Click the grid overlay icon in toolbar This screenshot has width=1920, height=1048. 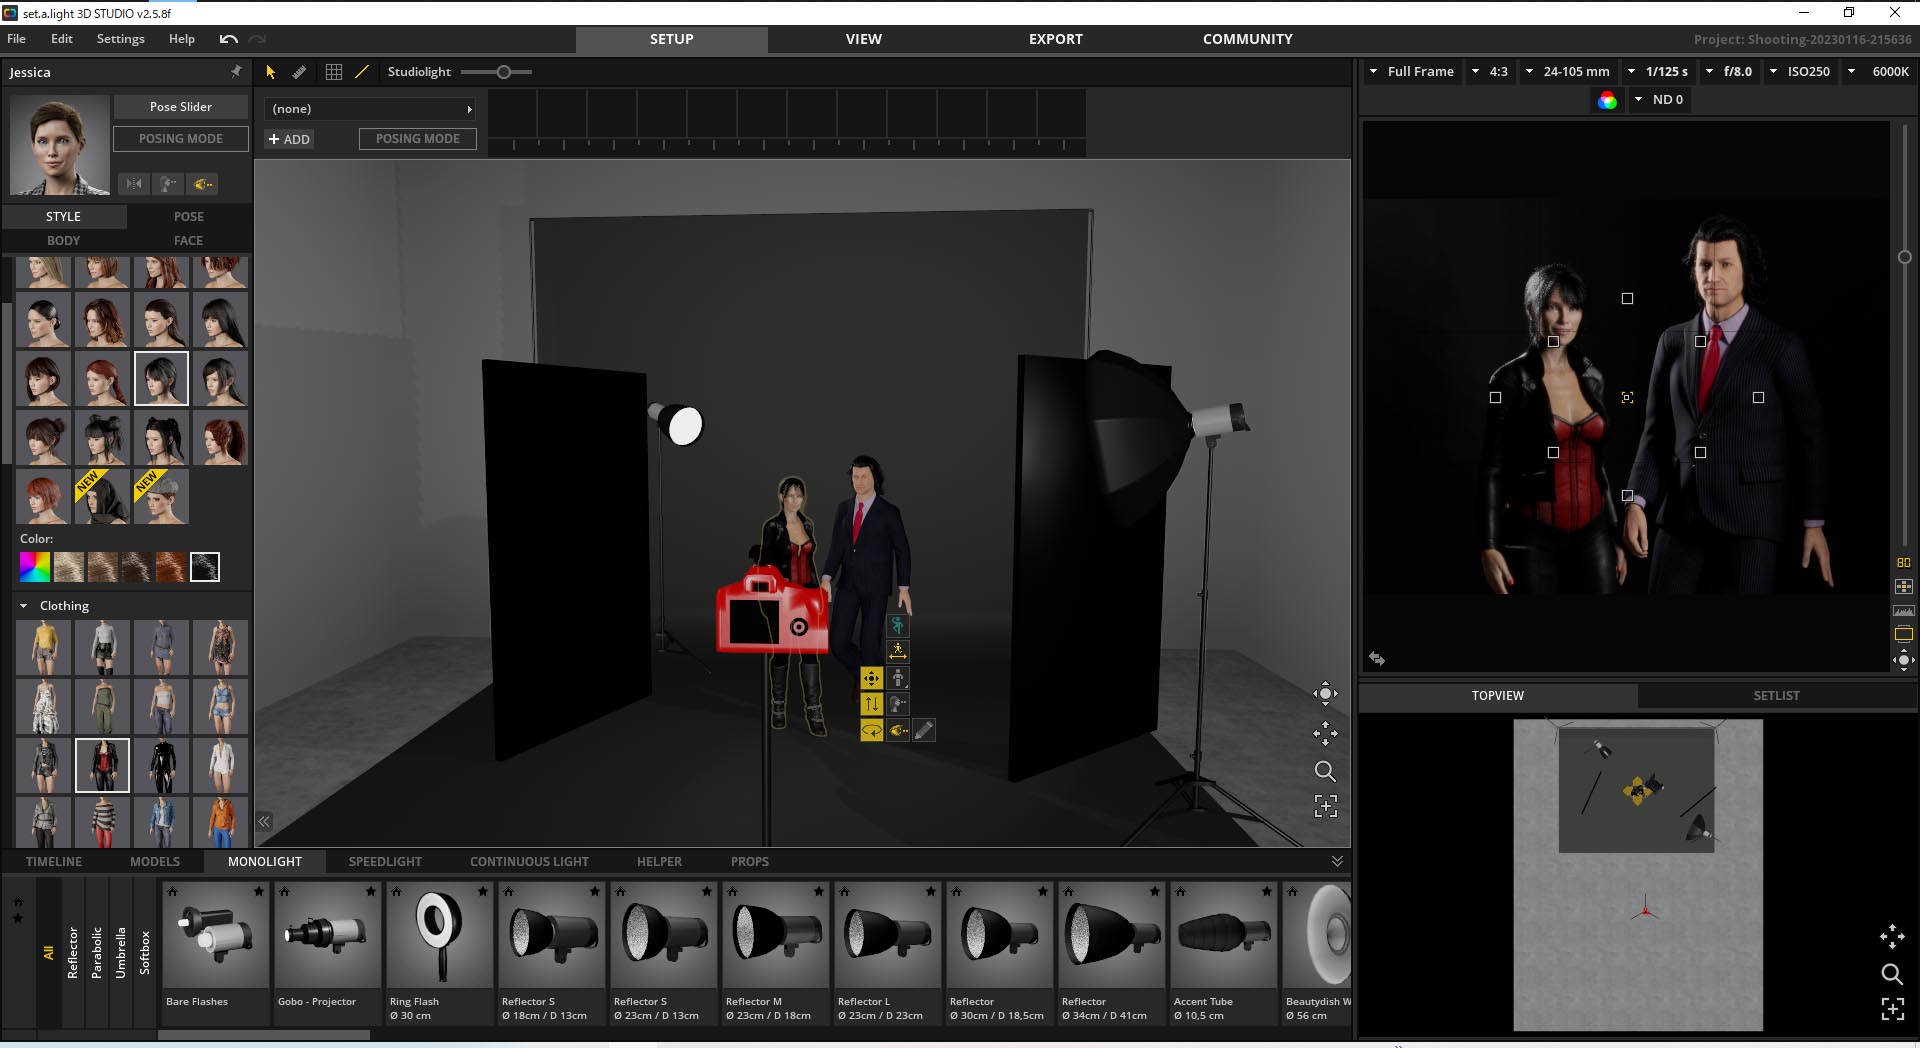[x=334, y=72]
